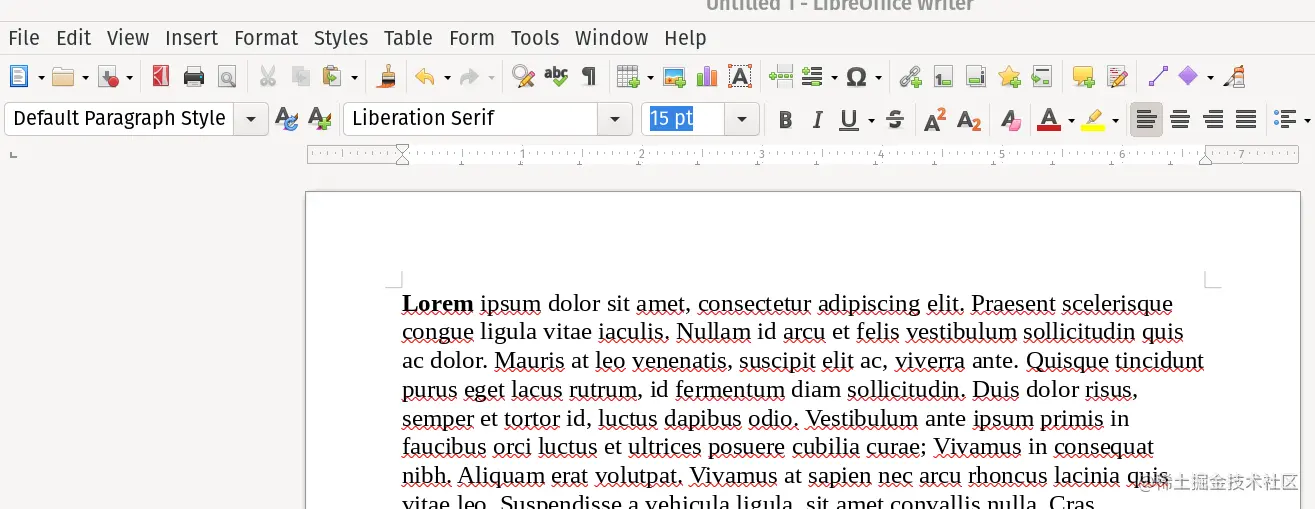The height and width of the screenshot is (509, 1315).
Task: Click the Cut scissors icon
Action: [x=267, y=76]
